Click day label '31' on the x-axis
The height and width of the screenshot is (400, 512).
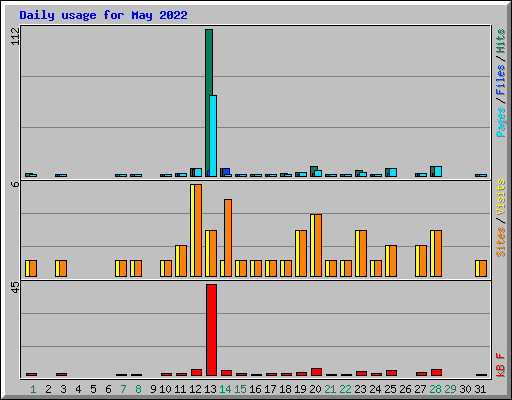480,389
